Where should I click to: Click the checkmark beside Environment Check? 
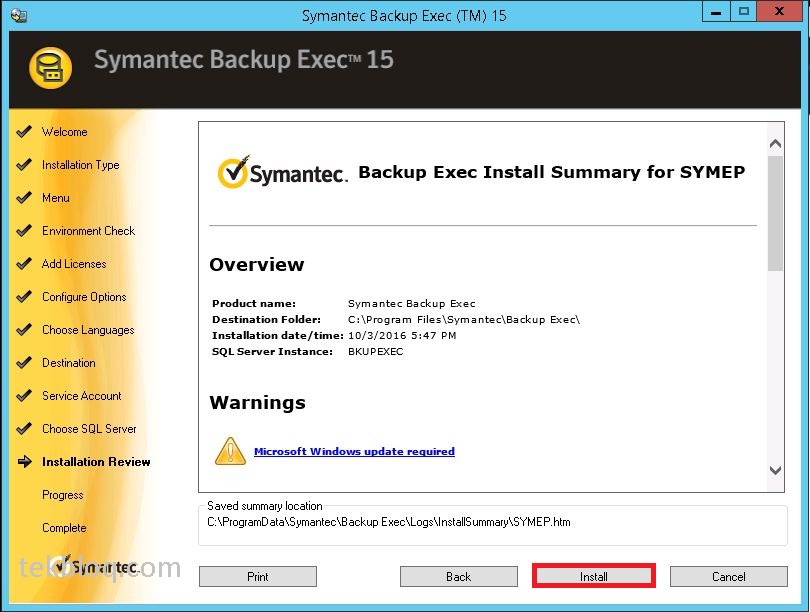(x=24, y=231)
